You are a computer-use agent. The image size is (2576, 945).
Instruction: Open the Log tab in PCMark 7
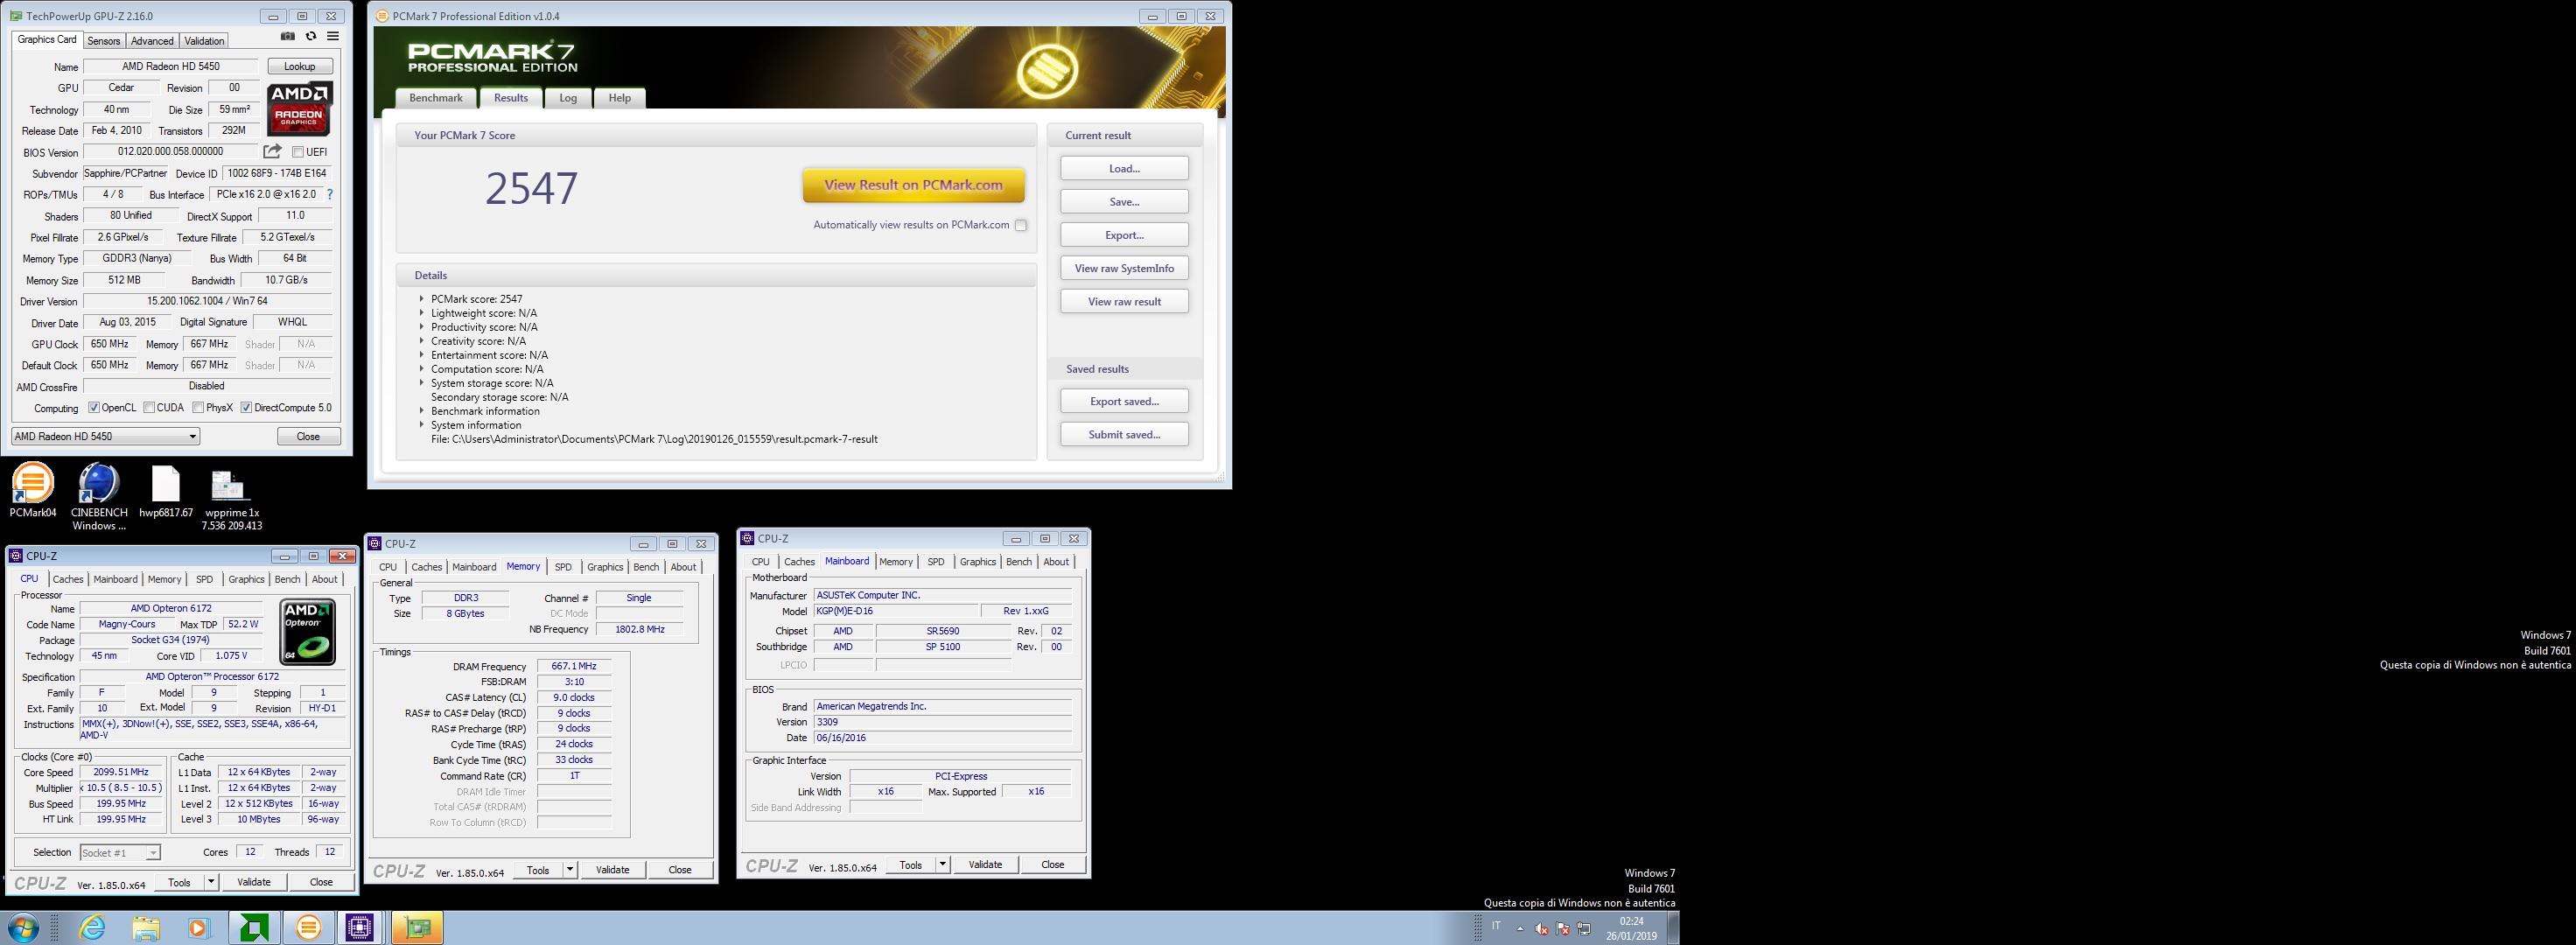tap(568, 98)
